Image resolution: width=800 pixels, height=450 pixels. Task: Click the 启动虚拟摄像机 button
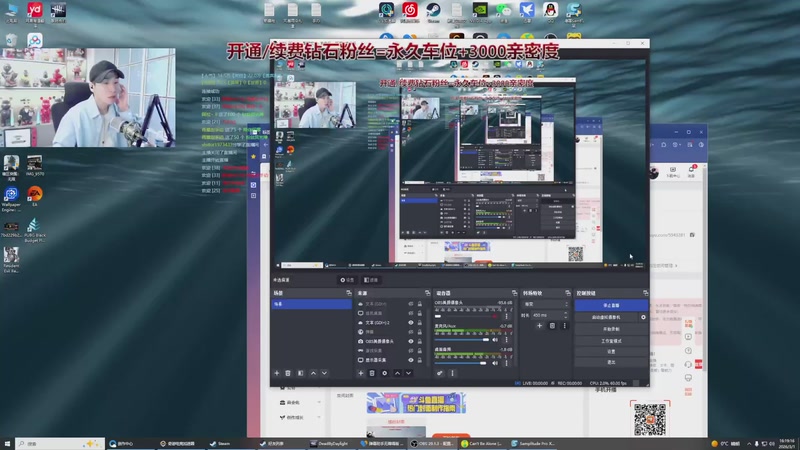click(x=606, y=317)
